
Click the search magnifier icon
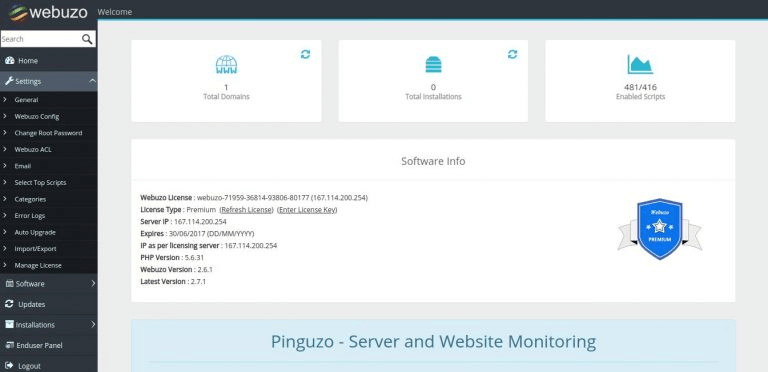click(x=87, y=39)
